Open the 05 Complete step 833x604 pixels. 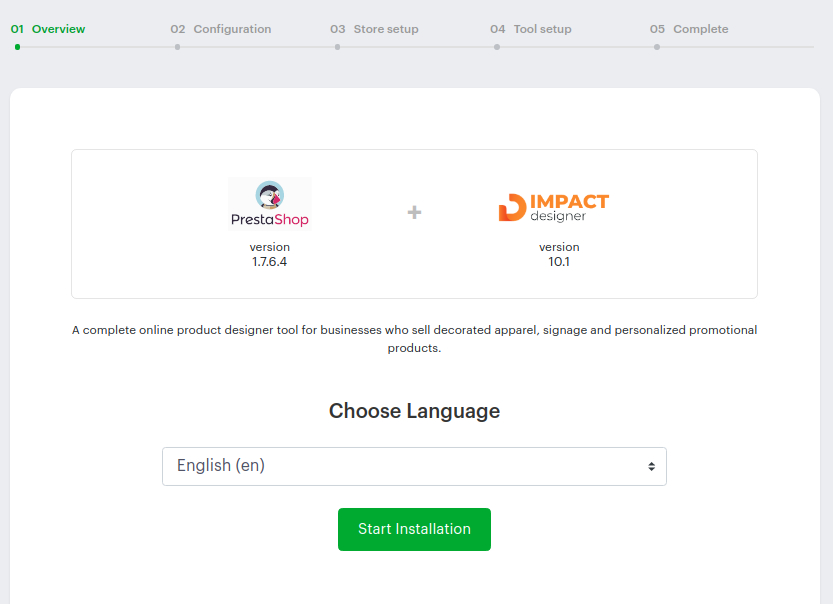(x=689, y=29)
